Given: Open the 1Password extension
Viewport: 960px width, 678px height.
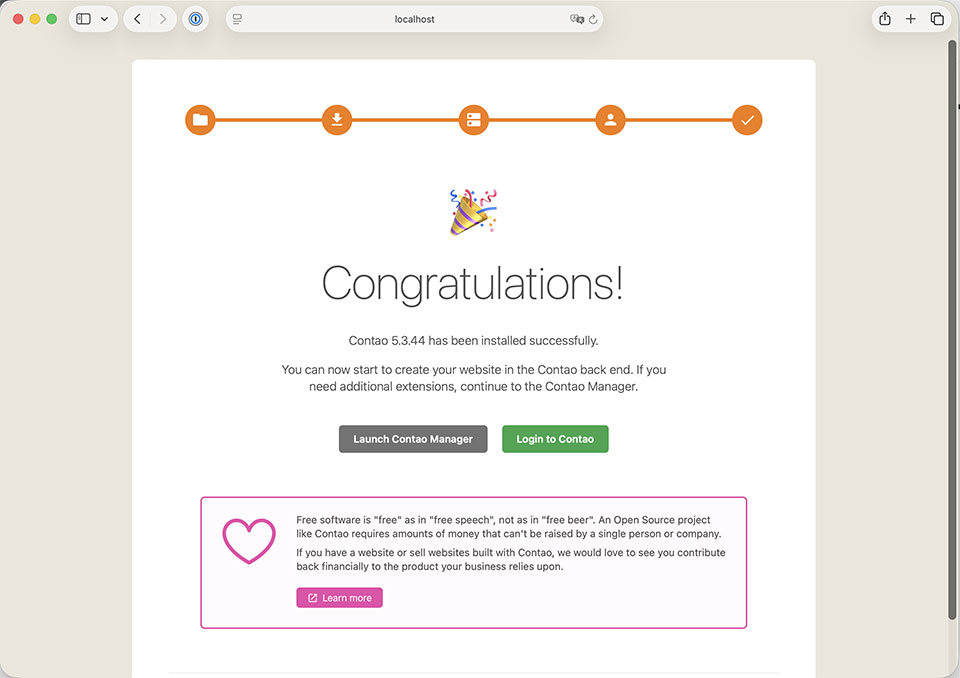Looking at the screenshot, I should (196, 19).
